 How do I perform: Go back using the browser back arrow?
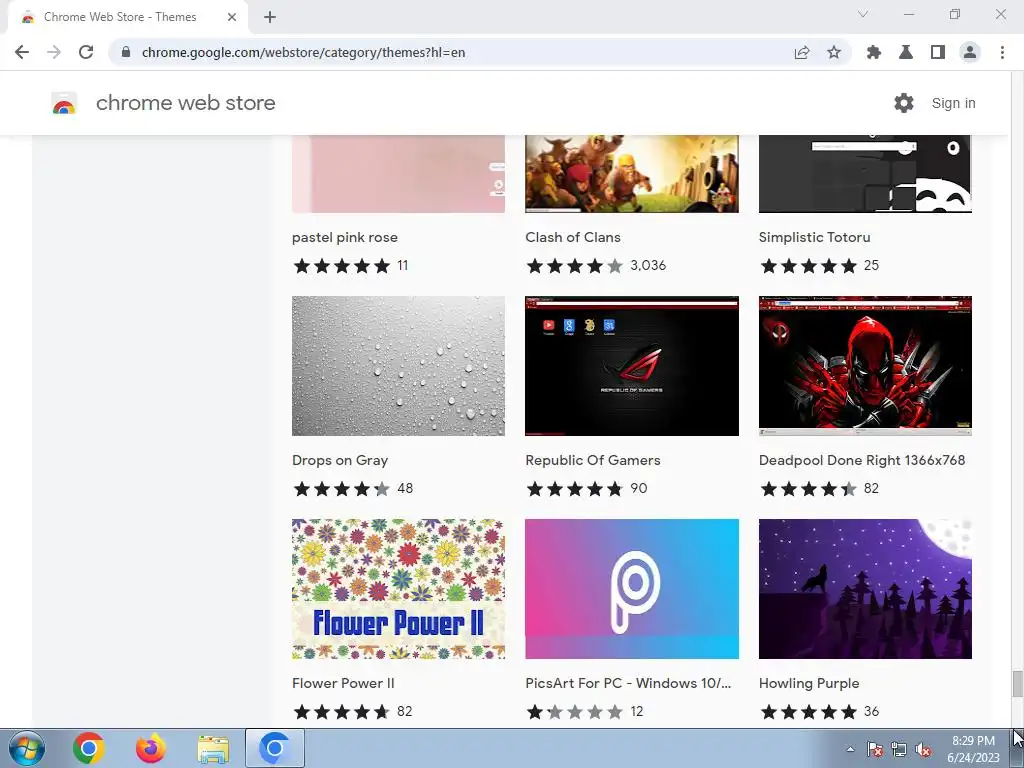22,52
